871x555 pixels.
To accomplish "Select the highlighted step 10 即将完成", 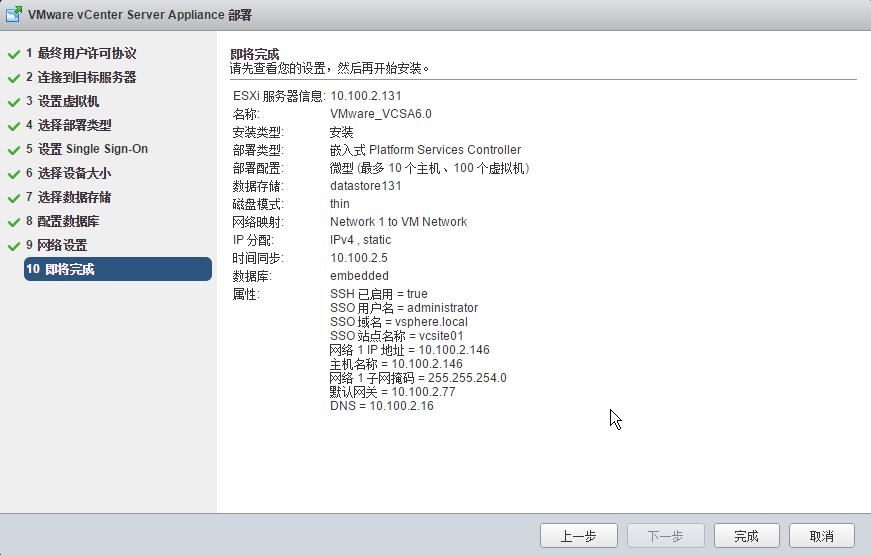I will click(118, 269).
